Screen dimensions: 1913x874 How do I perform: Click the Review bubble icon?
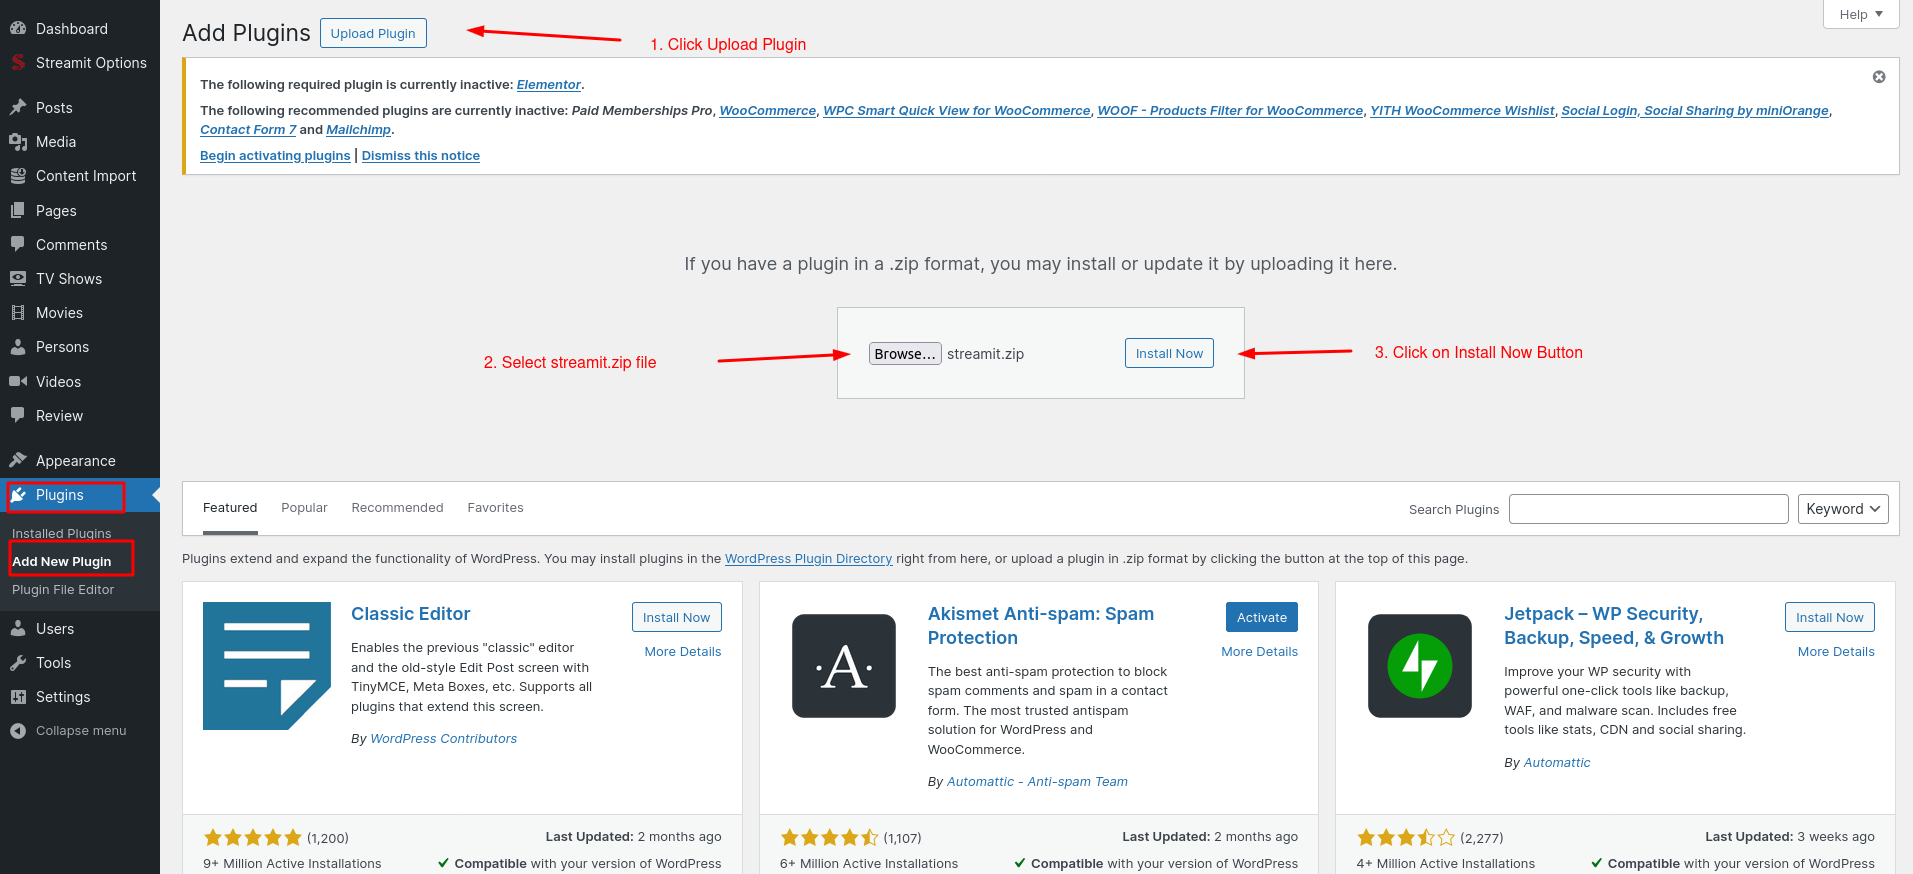[x=18, y=416]
